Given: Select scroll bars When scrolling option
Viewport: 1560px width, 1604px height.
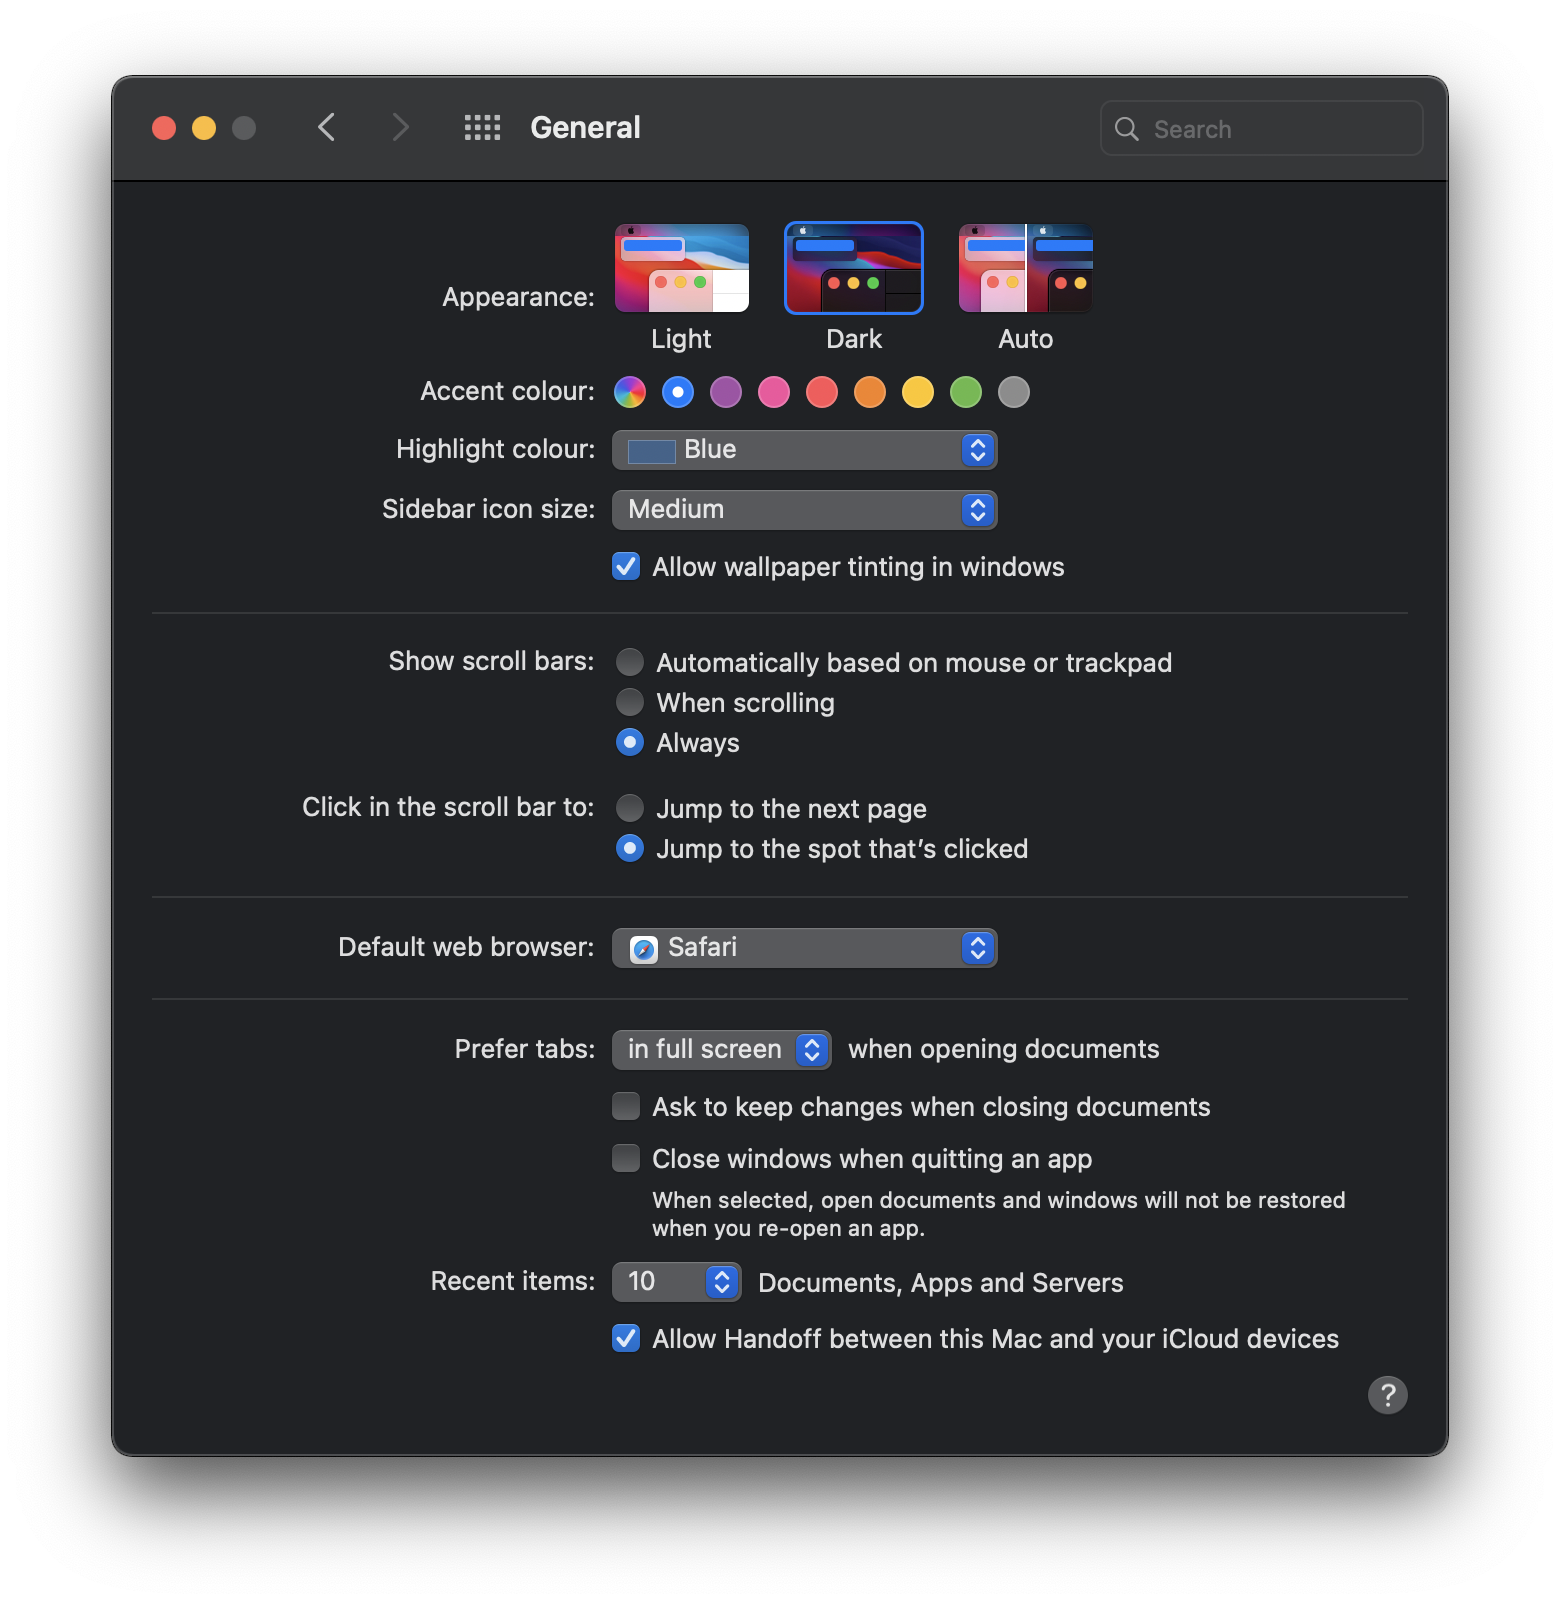Looking at the screenshot, I should (630, 702).
